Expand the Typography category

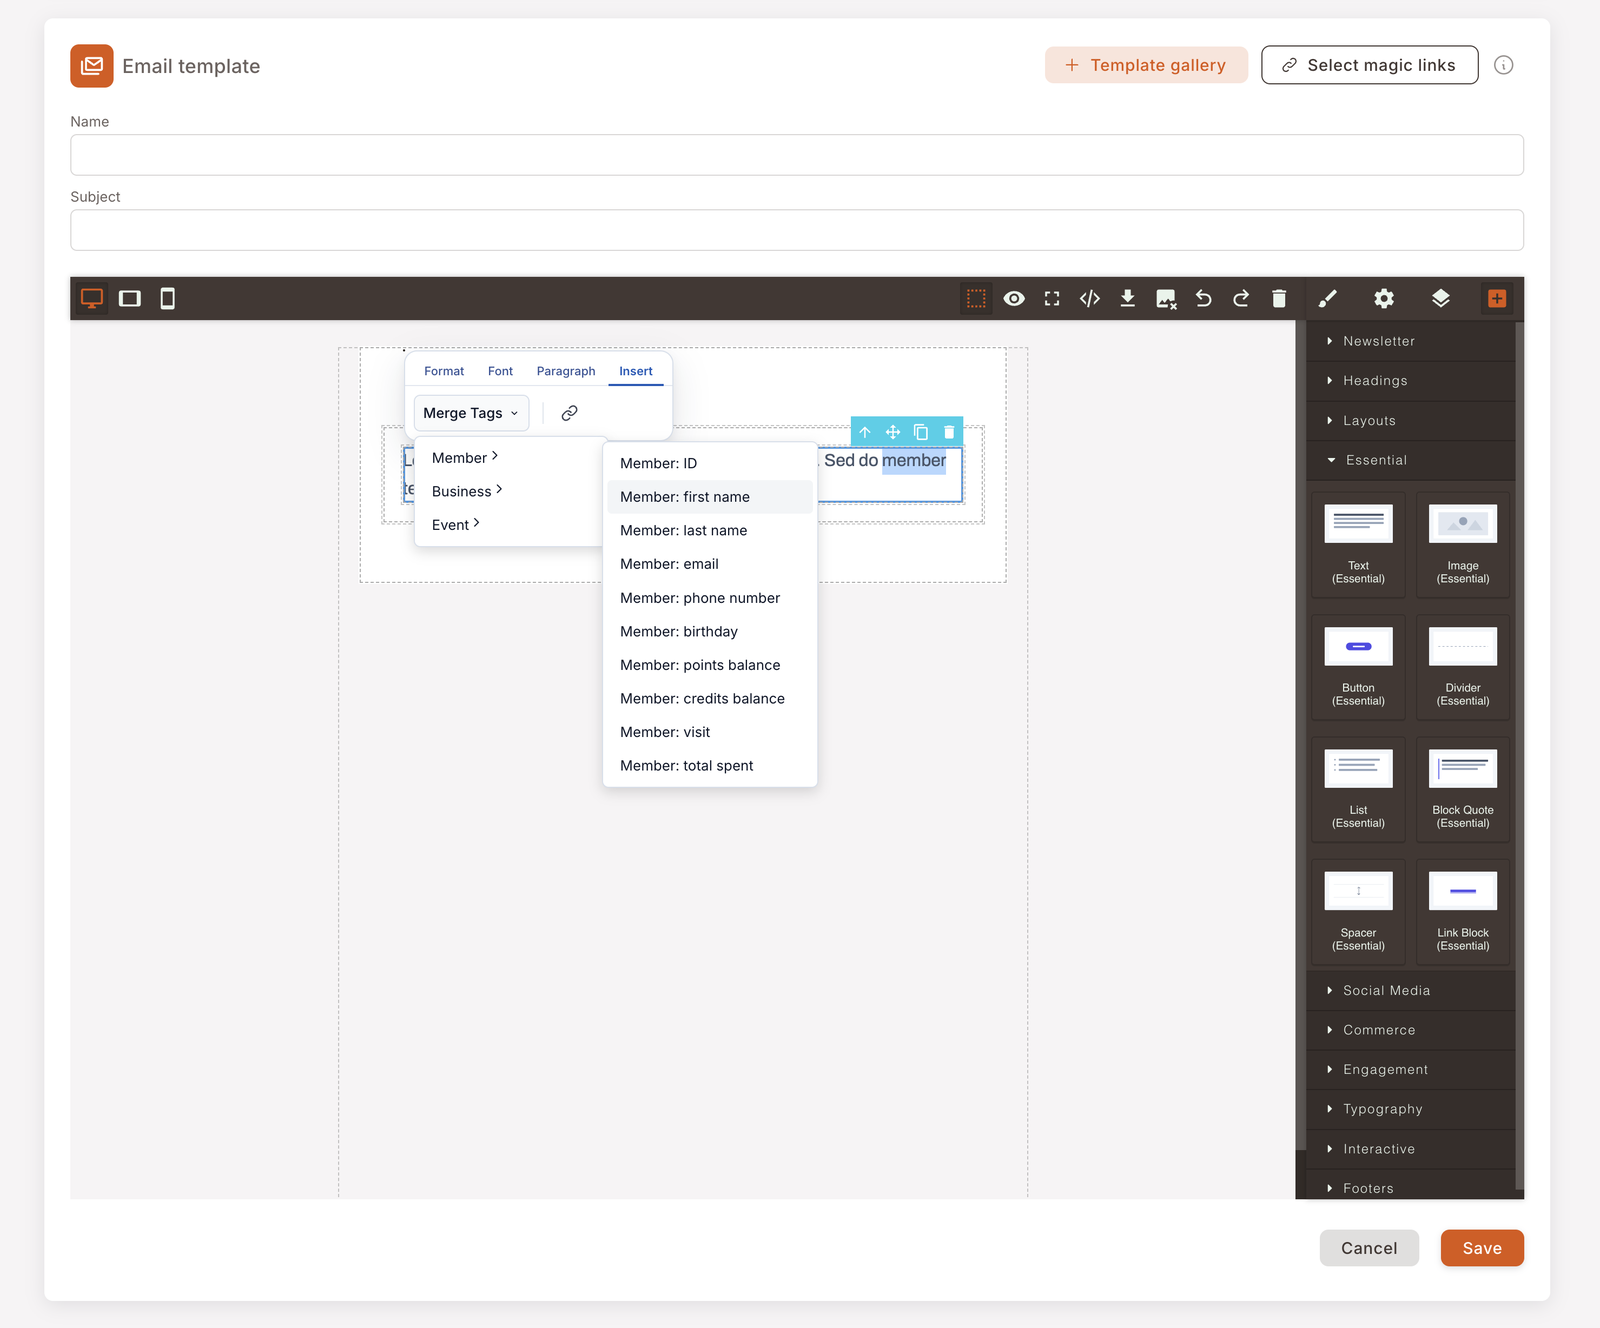click(x=1410, y=1109)
